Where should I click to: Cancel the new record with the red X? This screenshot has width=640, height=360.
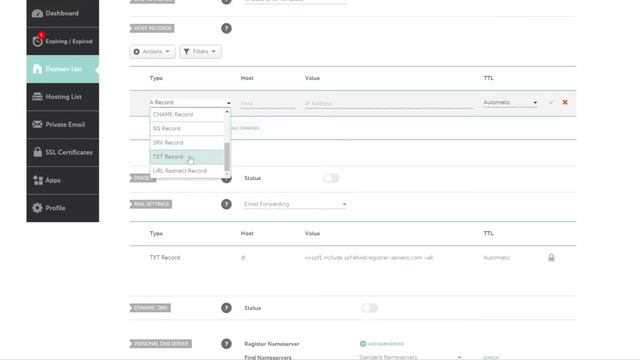click(x=565, y=102)
